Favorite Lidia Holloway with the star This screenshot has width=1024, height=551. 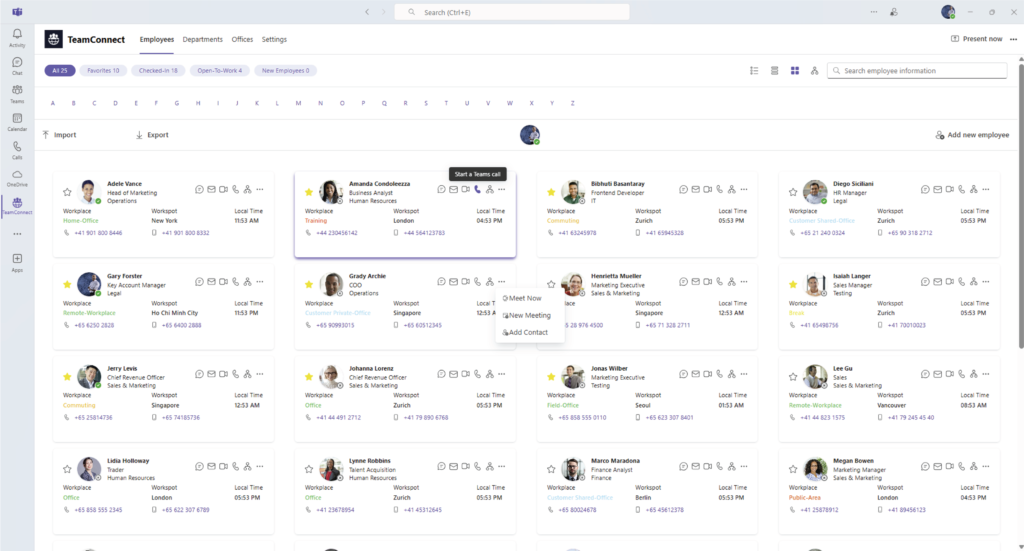(67, 469)
